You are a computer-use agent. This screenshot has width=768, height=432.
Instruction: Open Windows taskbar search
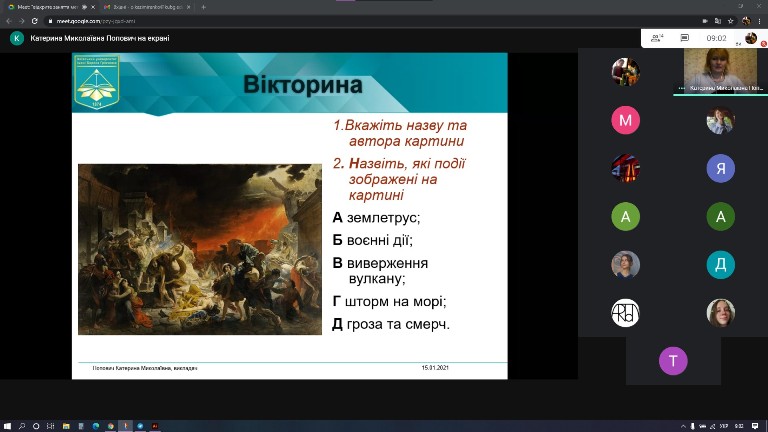tap(22, 426)
